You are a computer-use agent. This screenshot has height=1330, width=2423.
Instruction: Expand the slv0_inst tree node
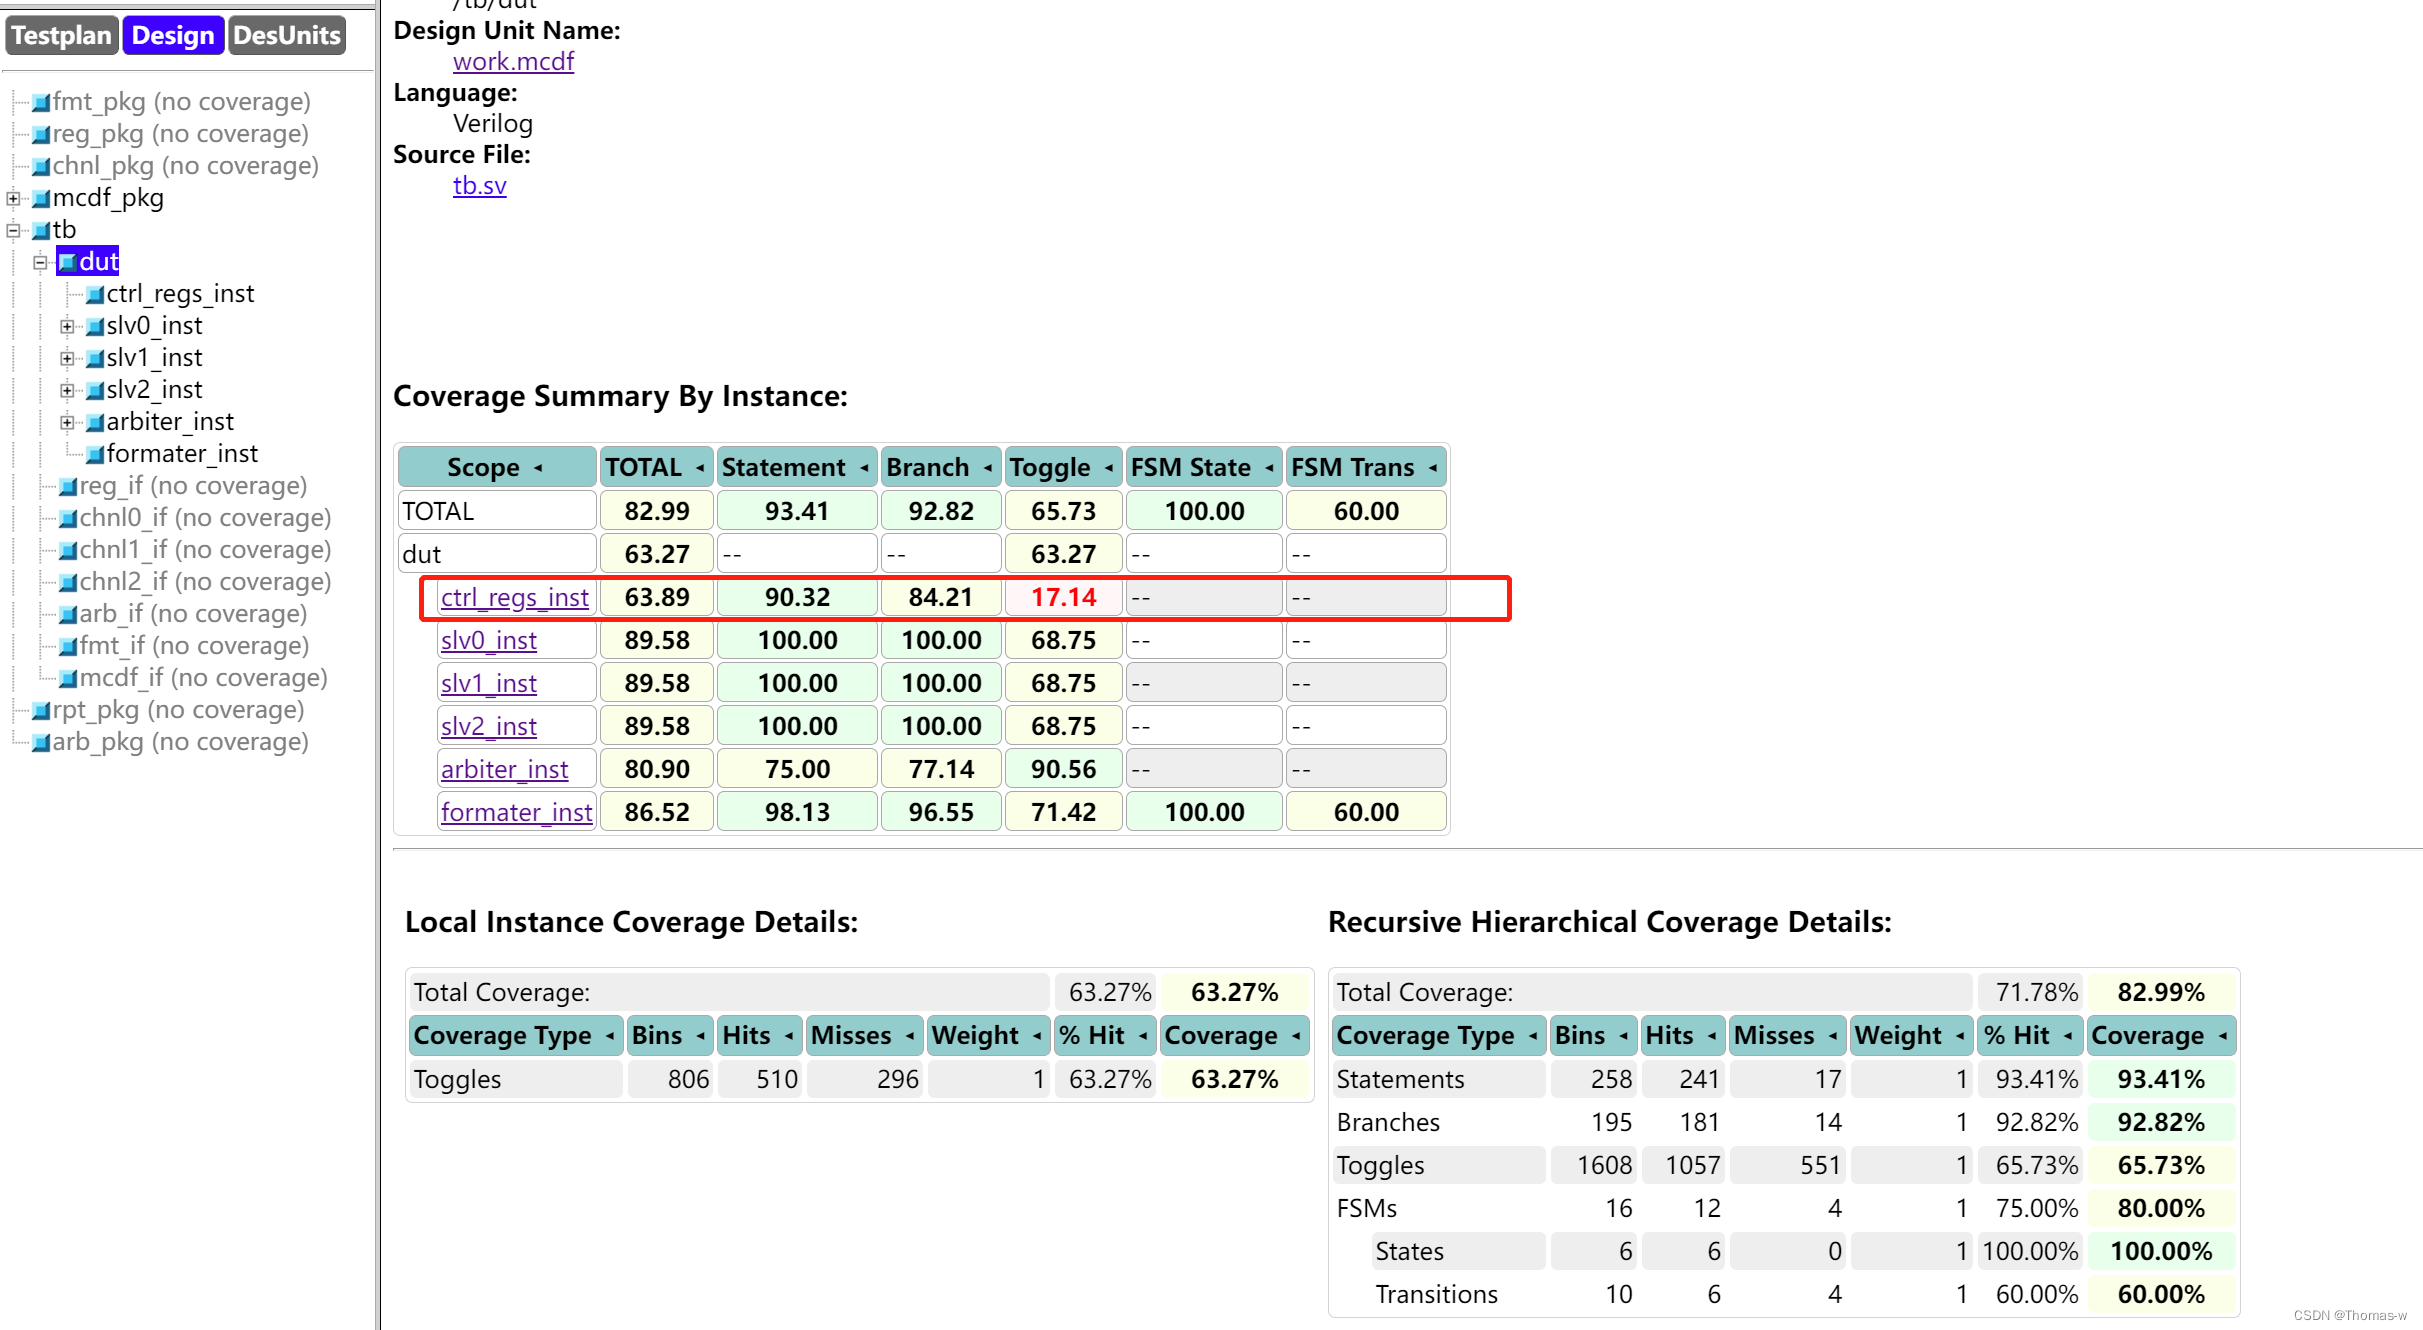click(x=67, y=326)
